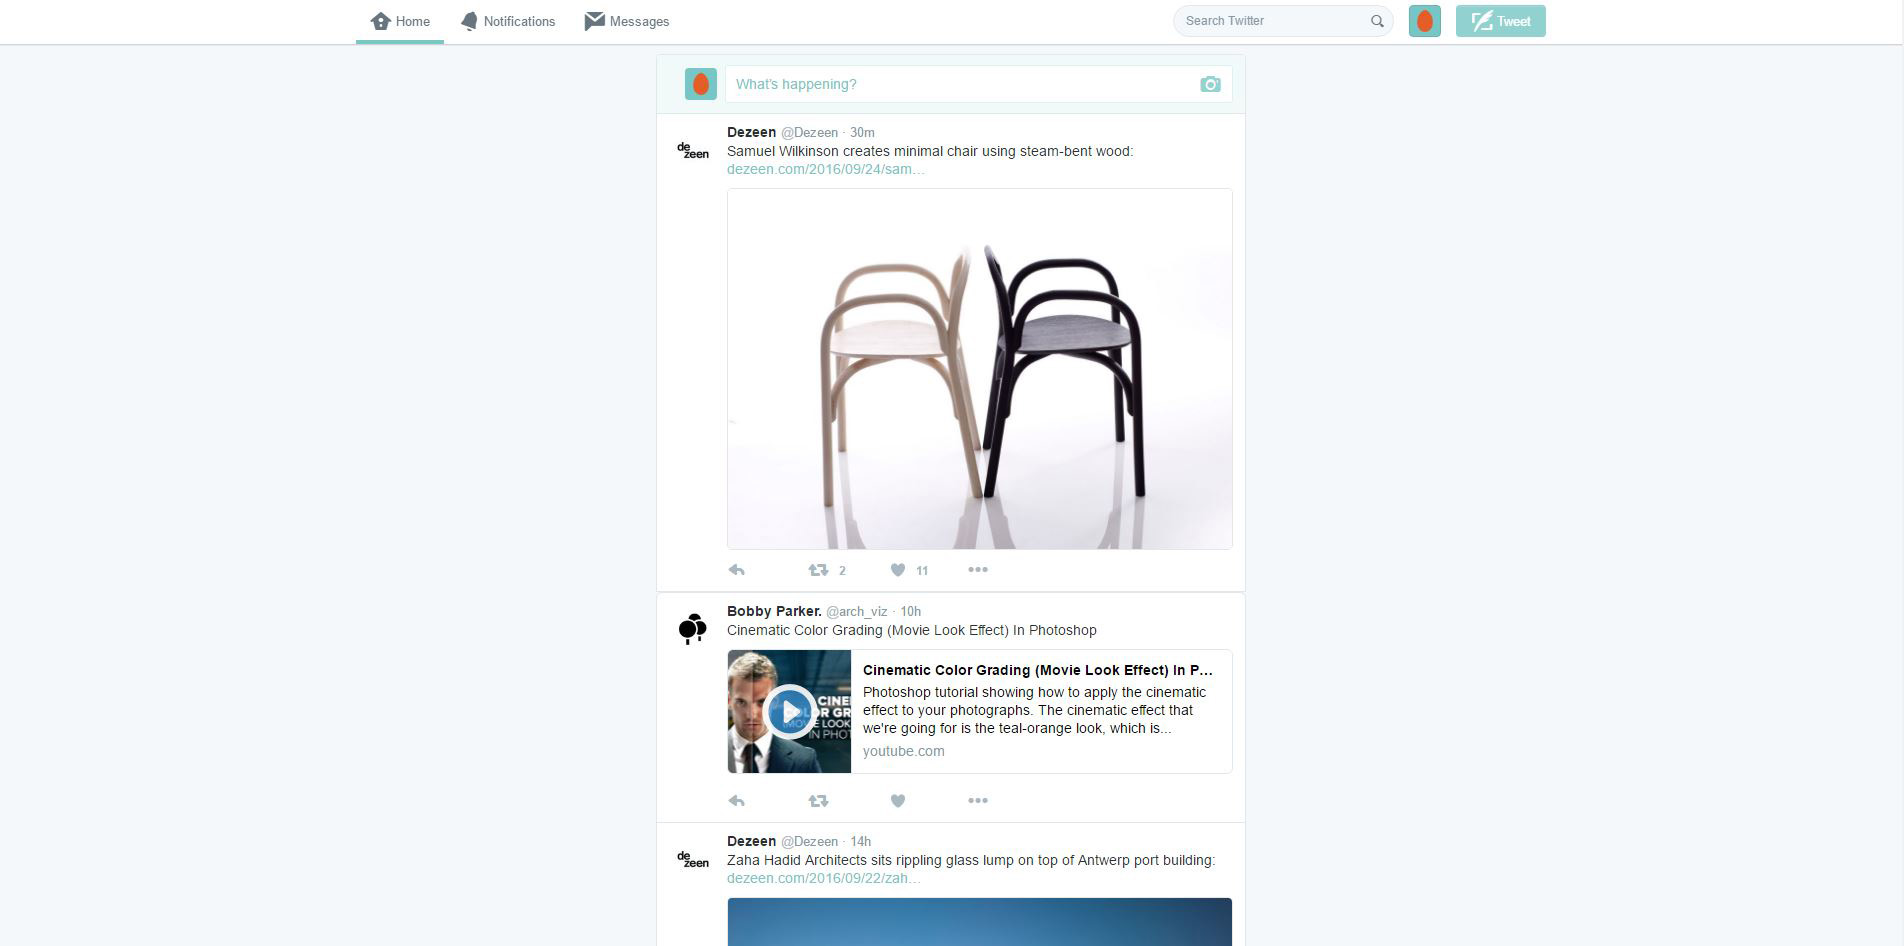Open more options on Bobby Parker's tweet
The width and height of the screenshot is (1904, 946).
click(x=978, y=801)
